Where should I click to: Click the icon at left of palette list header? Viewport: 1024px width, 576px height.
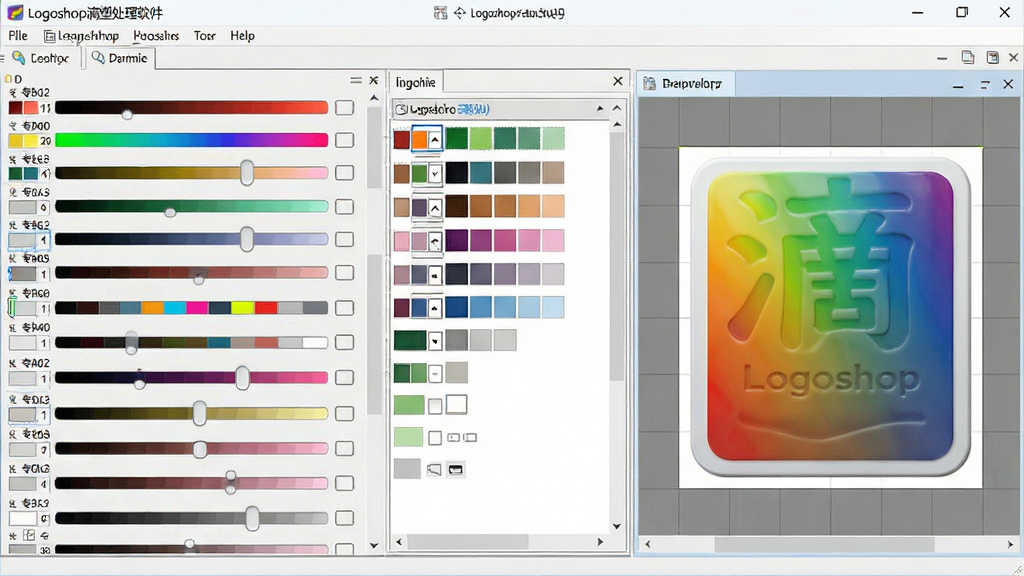click(x=402, y=109)
